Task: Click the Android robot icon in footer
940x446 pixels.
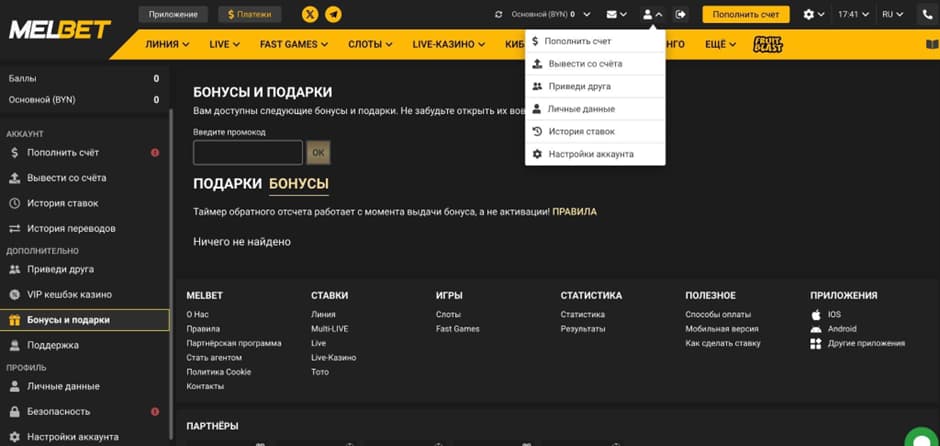Action: [816, 329]
